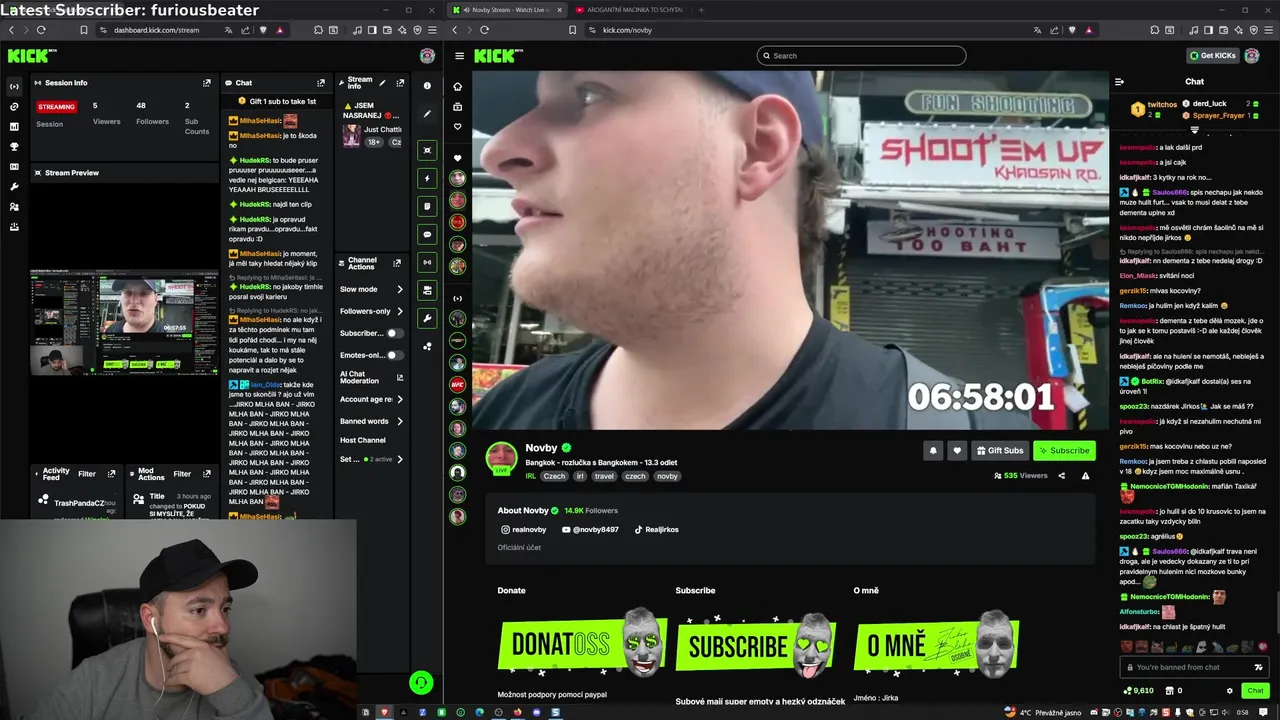Toggle Subscribers-only chat mode
Screen dimensions: 1280x720
[395, 333]
